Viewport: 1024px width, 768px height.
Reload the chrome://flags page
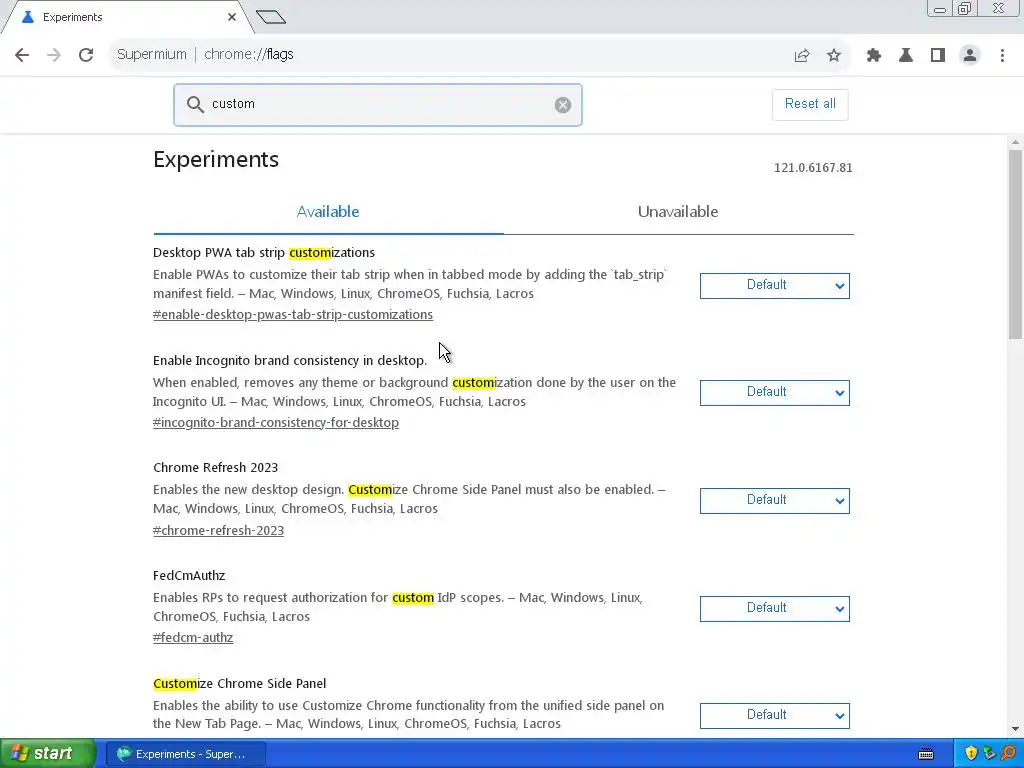pos(86,55)
